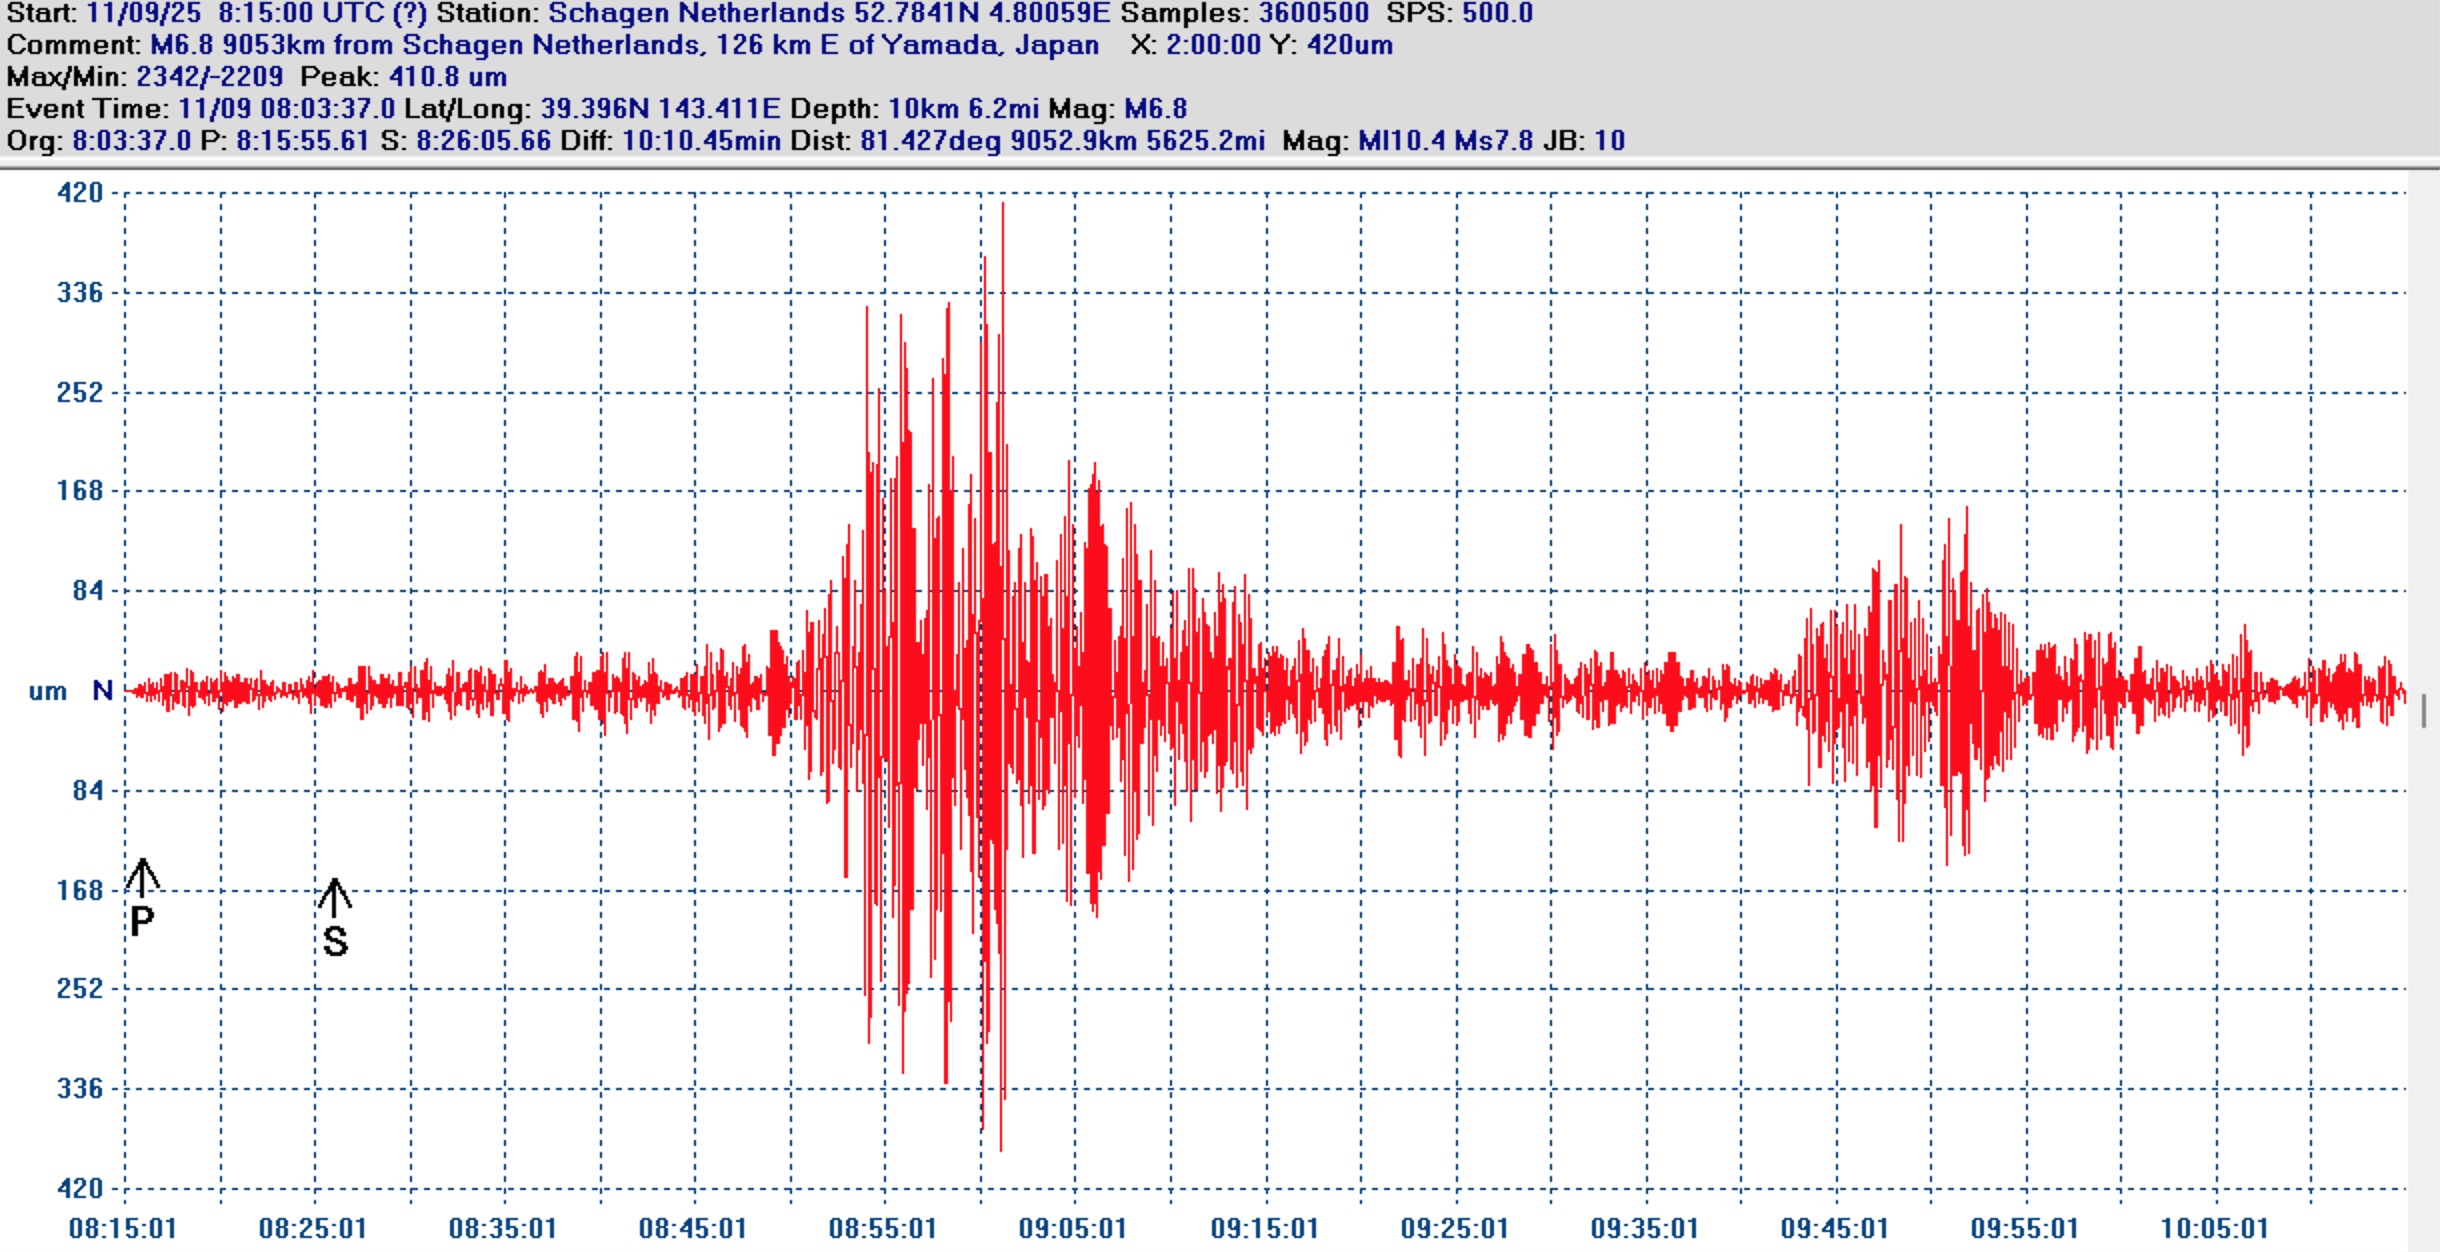Click the Event Time value in header
This screenshot has height=1252, width=2440.
(x=286, y=109)
